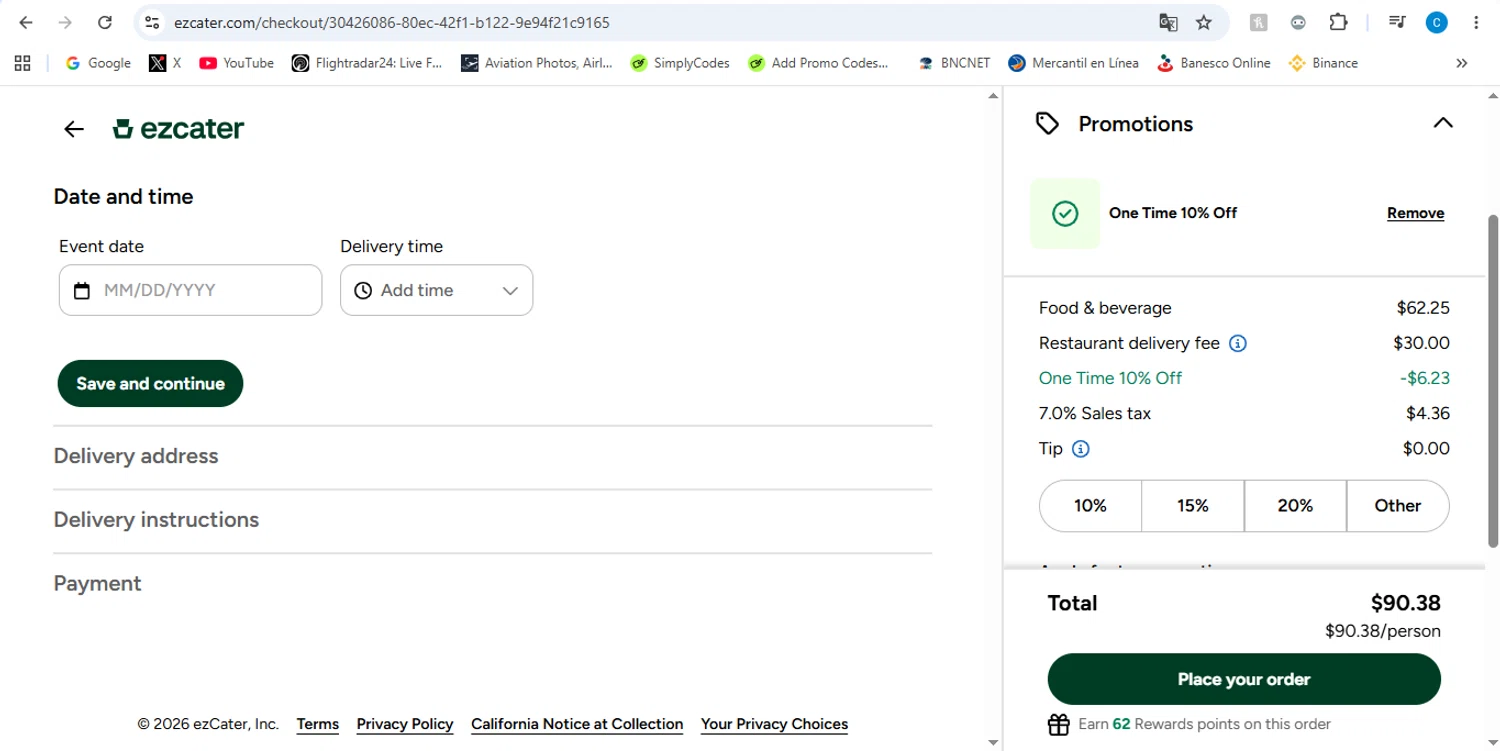Screen dimensions: 1500x751
Task: Open the Aviation Photos bookmark
Action: click(537, 63)
